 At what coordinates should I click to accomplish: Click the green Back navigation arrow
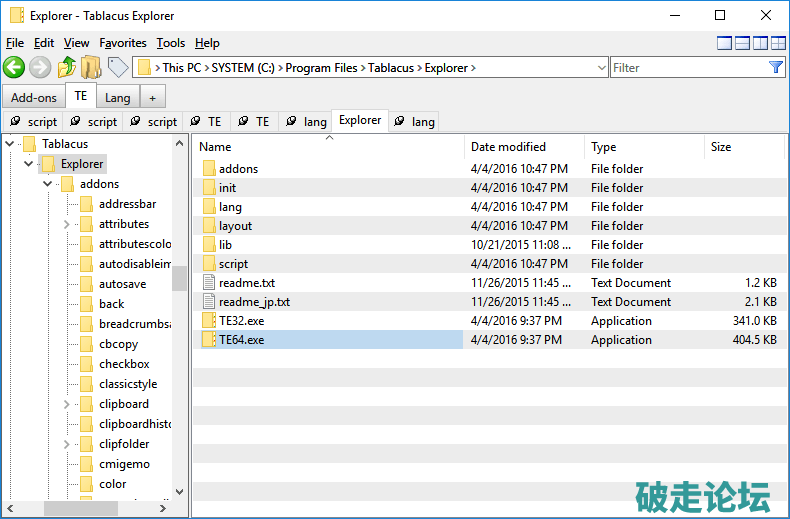(x=14, y=67)
